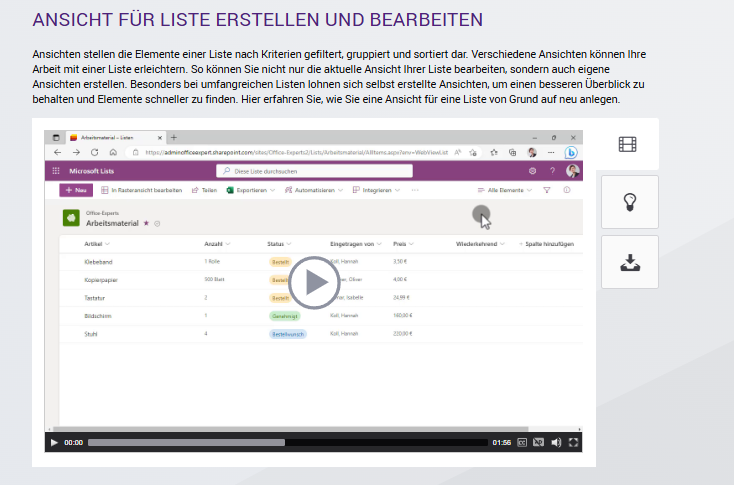The width and height of the screenshot is (734, 485).
Task: Expand the Automatisieren dropdown
Action: click(314, 190)
